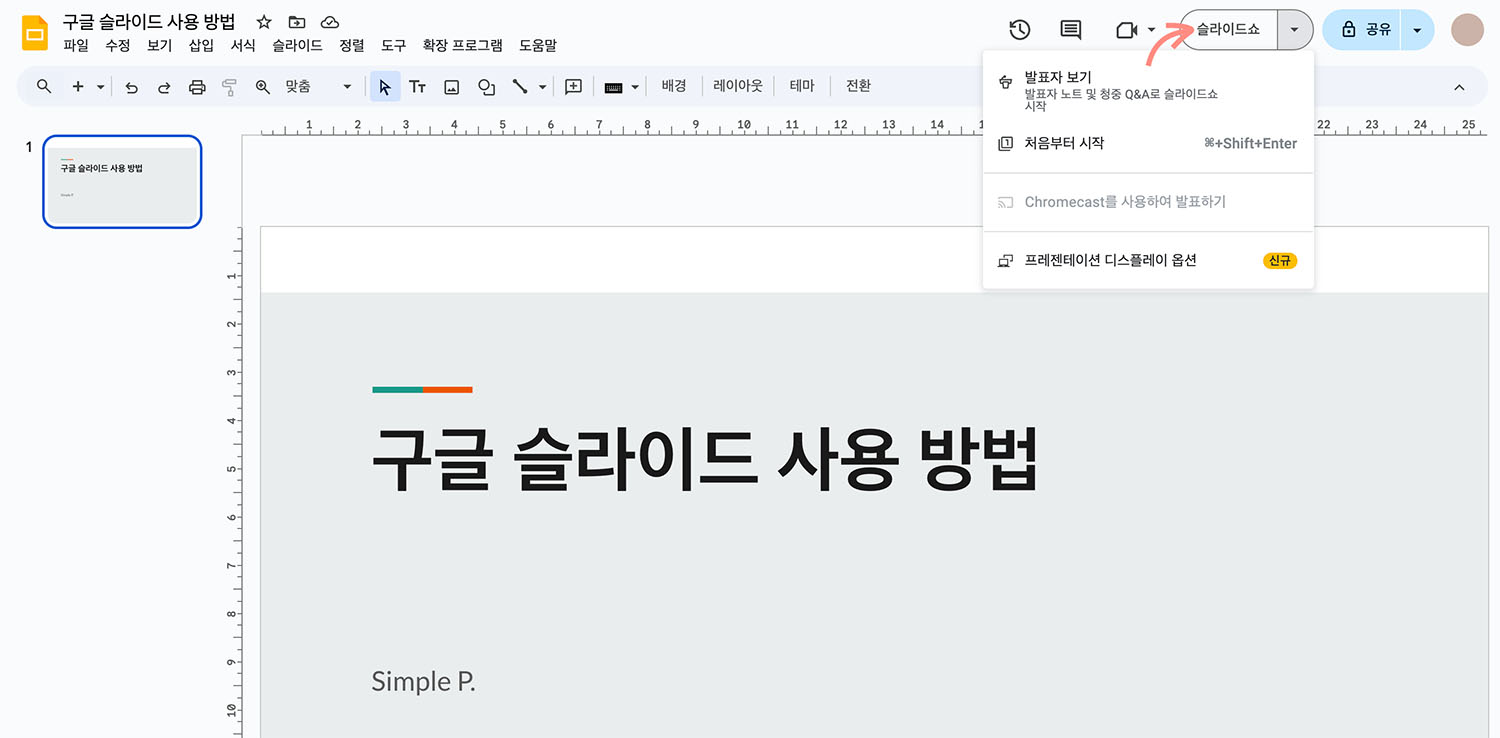Collapse the menus with chevron up
This screenshot has height=738, width=1500.
coord(1459,87)
